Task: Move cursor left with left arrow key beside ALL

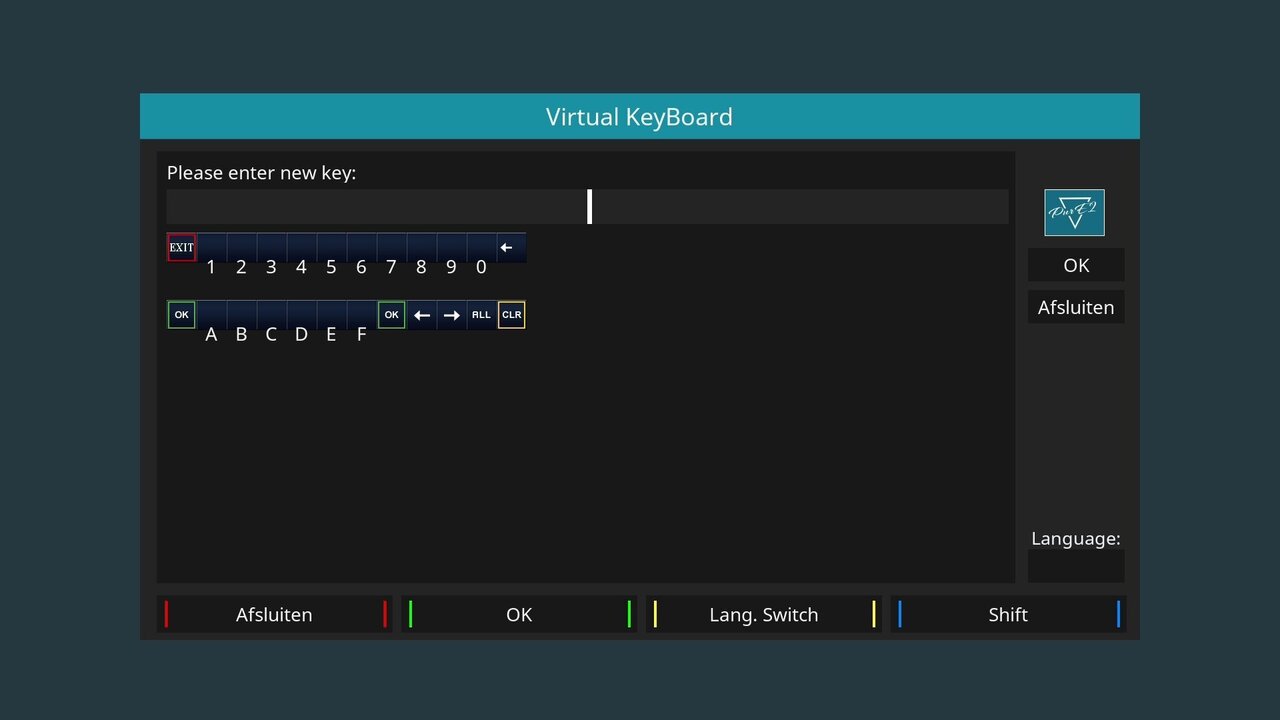Action: coord(422,315)
